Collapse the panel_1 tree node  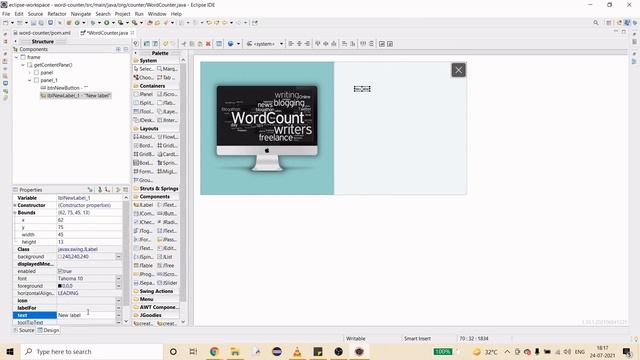[x=30, y=80]
